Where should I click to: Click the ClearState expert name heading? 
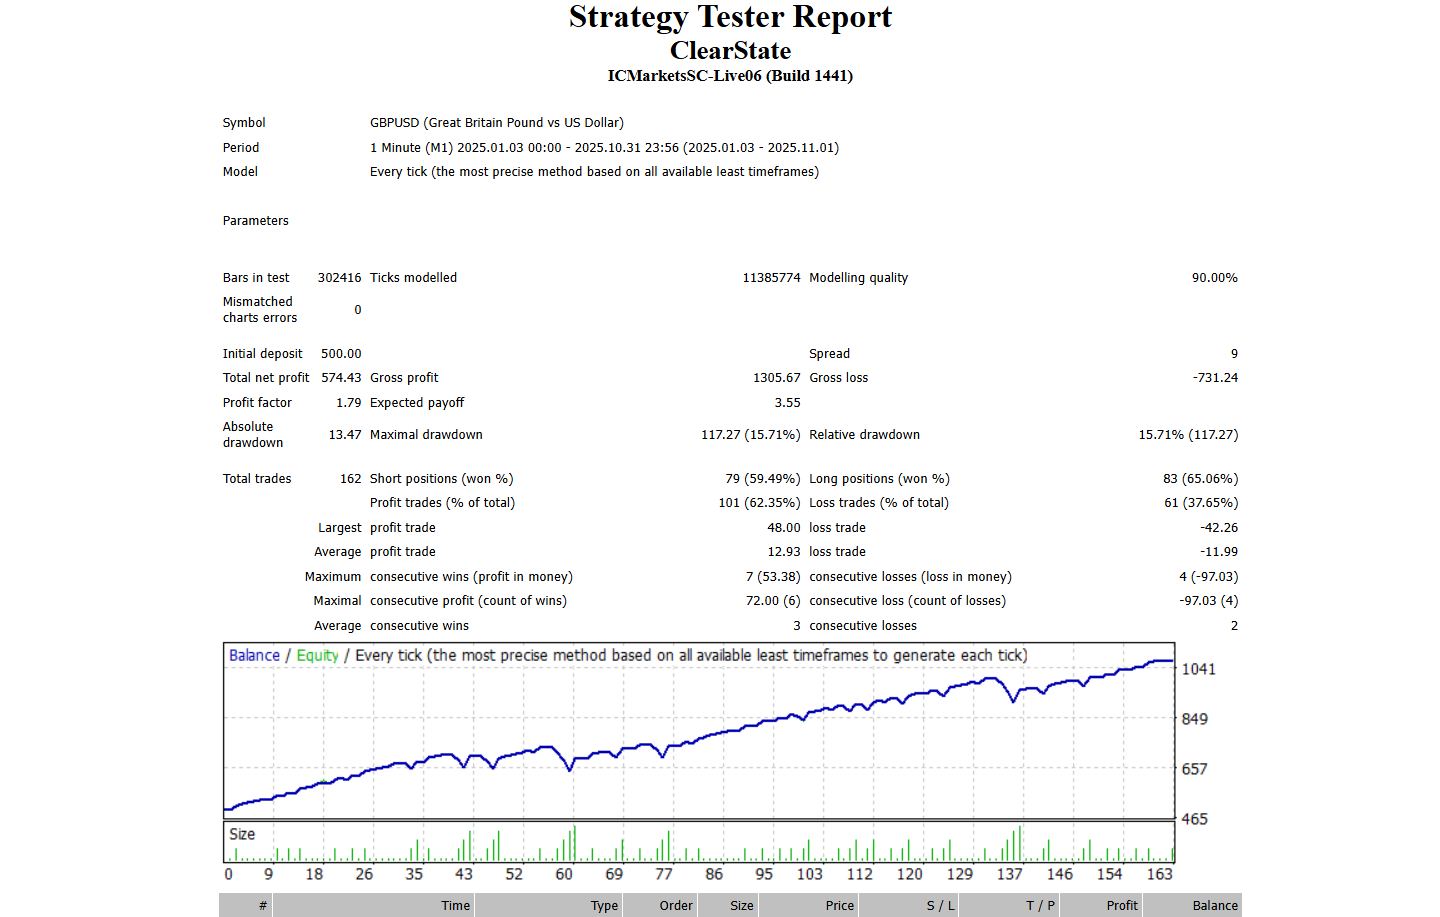(730, 51)
